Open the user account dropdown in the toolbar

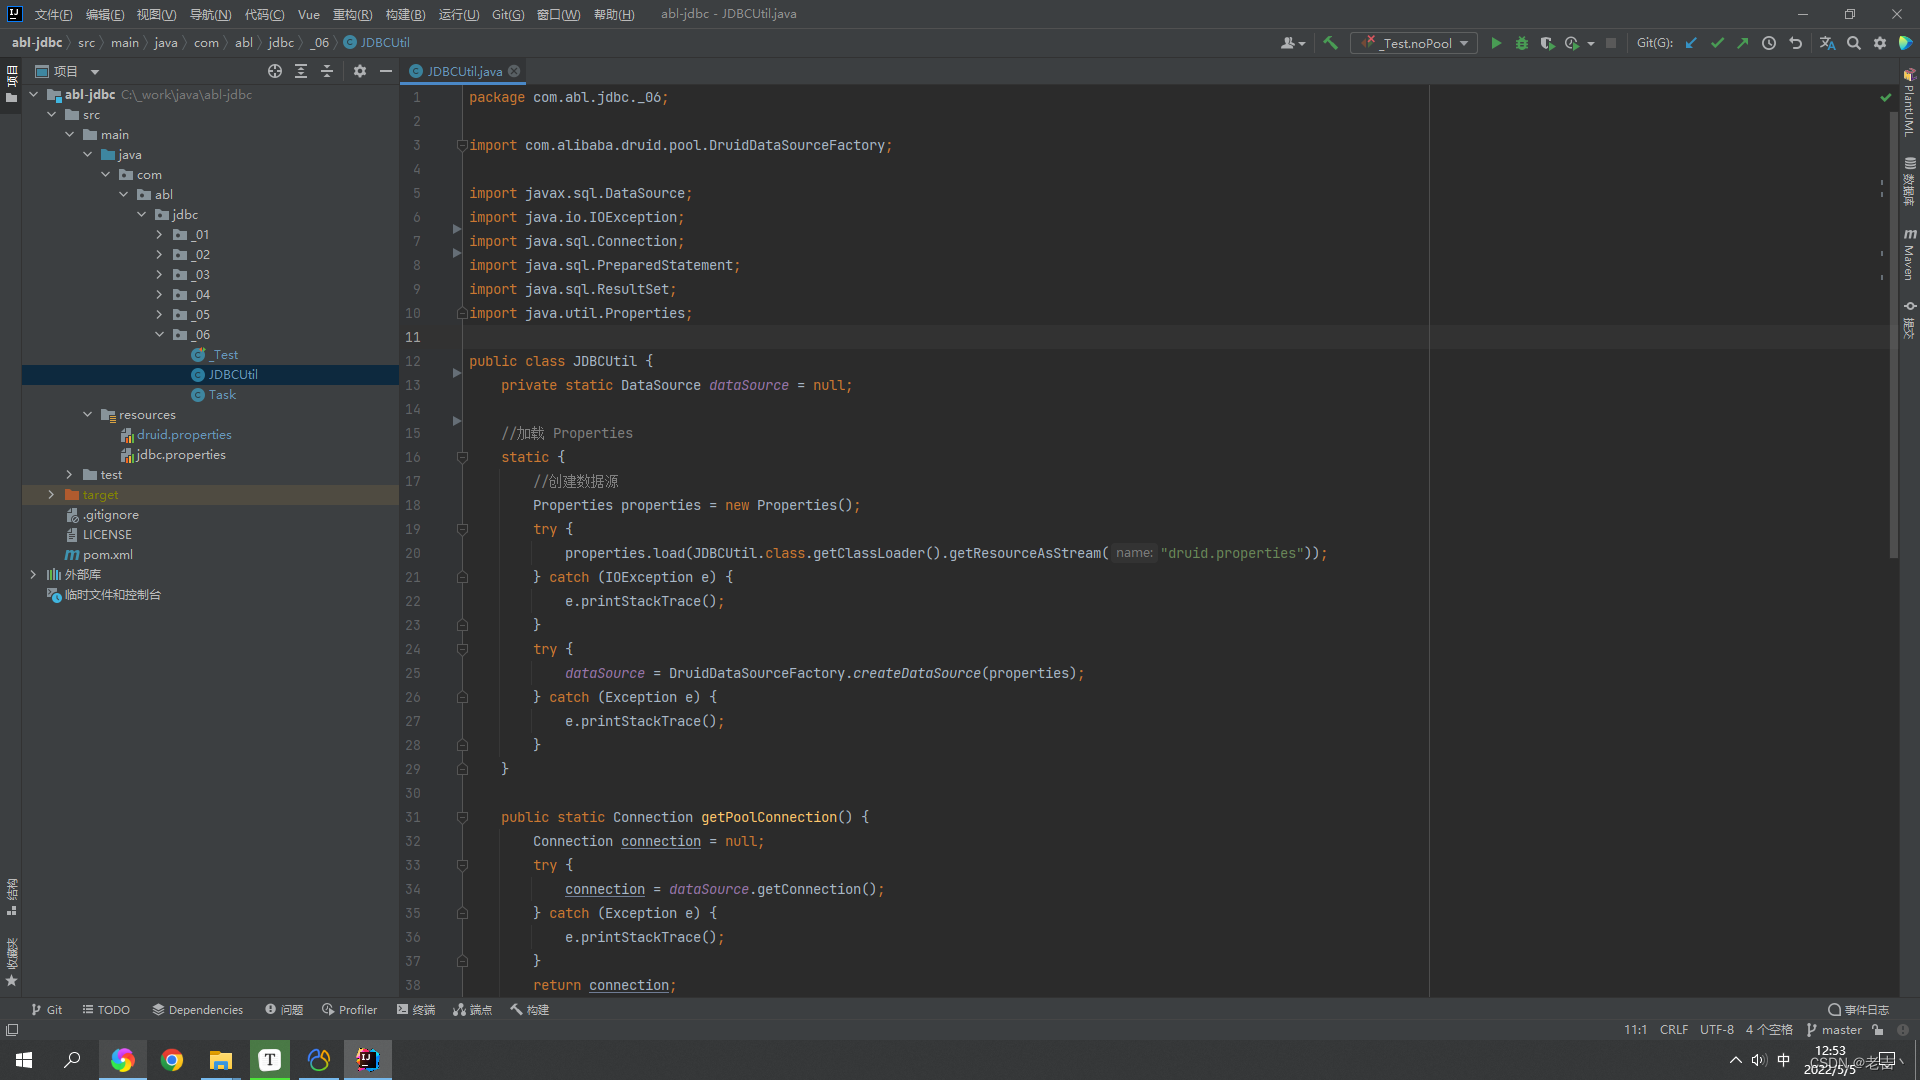(1292, 43)
